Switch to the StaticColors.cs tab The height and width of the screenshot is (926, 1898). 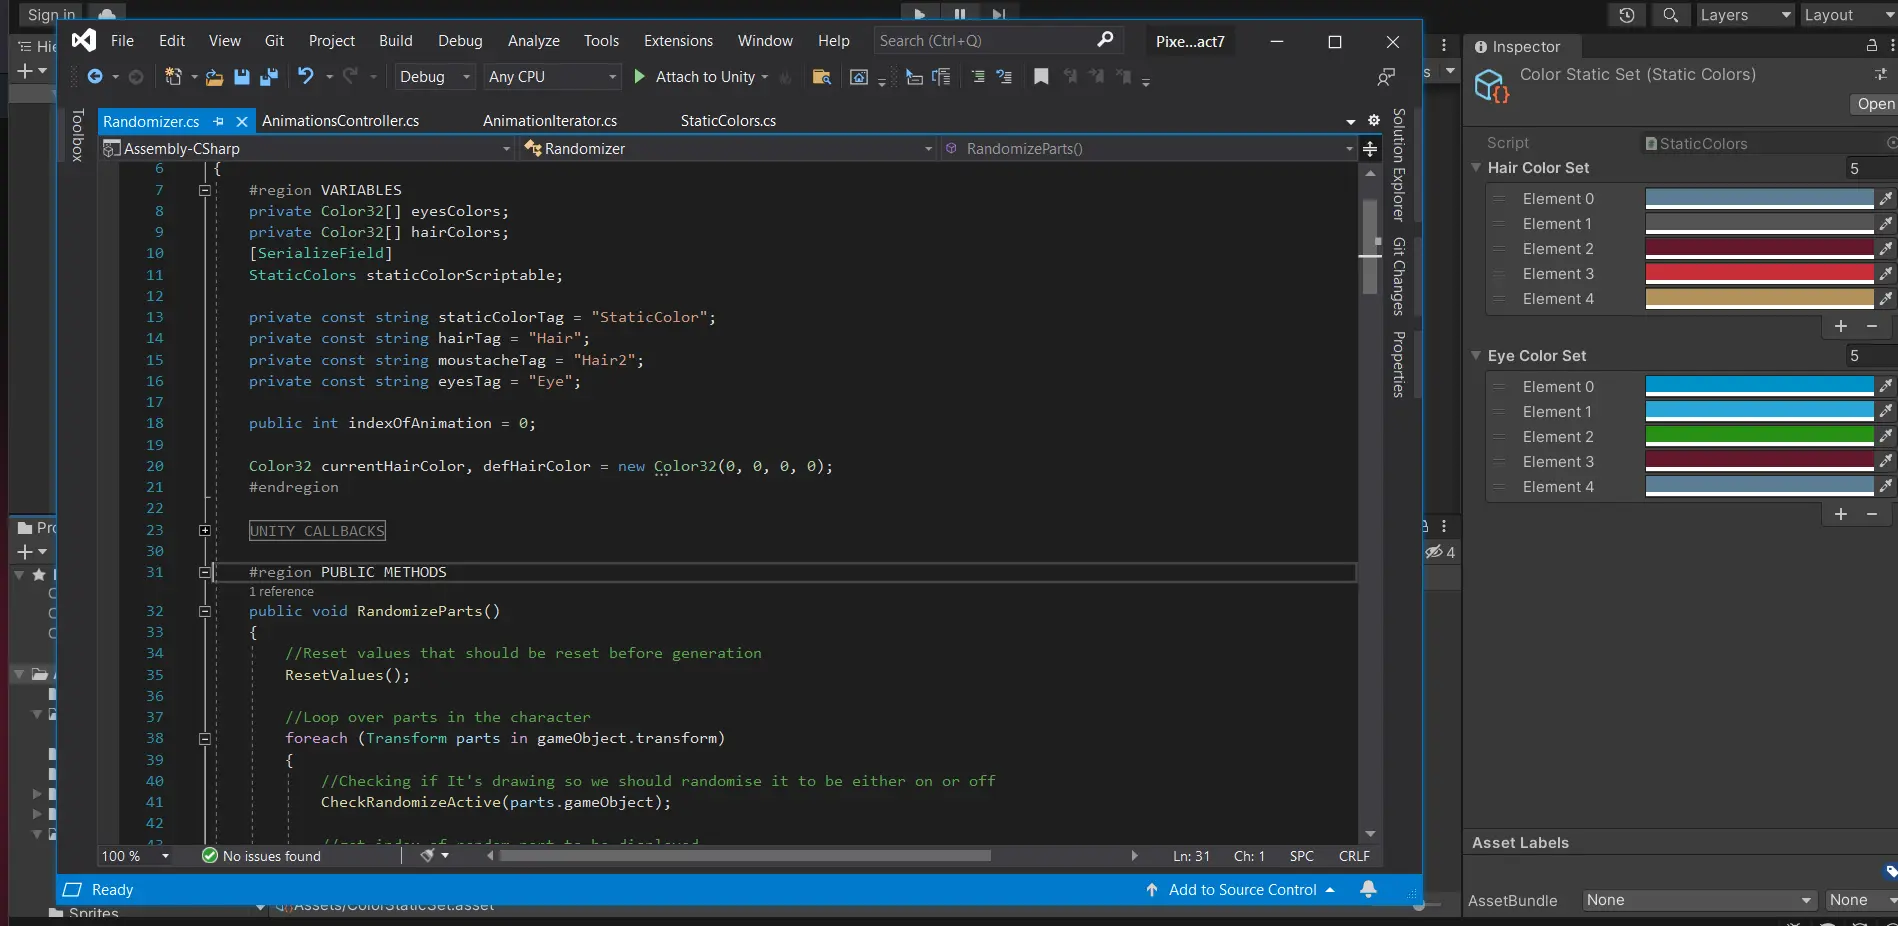coord(728,121)
